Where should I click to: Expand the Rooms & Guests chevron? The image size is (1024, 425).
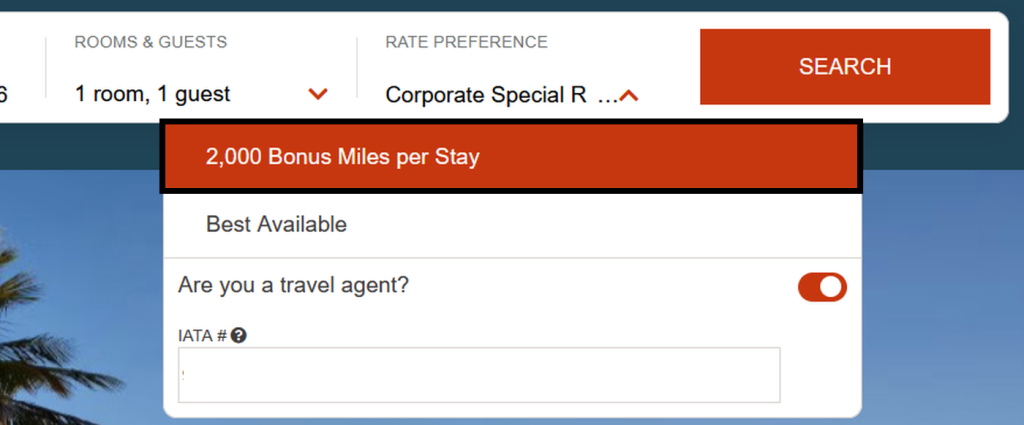click(318, 95)
